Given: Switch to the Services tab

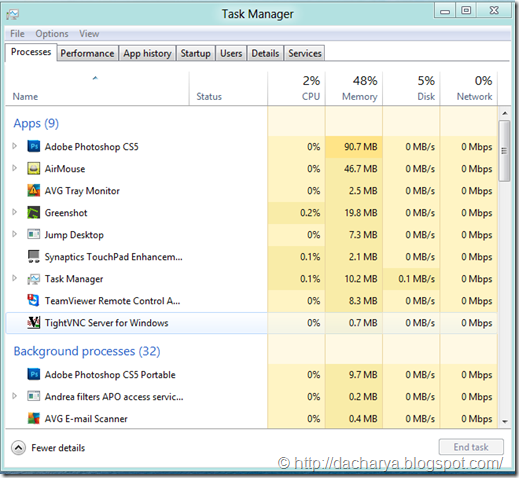Looking at the screenshot, I should [x=305, y=53].
